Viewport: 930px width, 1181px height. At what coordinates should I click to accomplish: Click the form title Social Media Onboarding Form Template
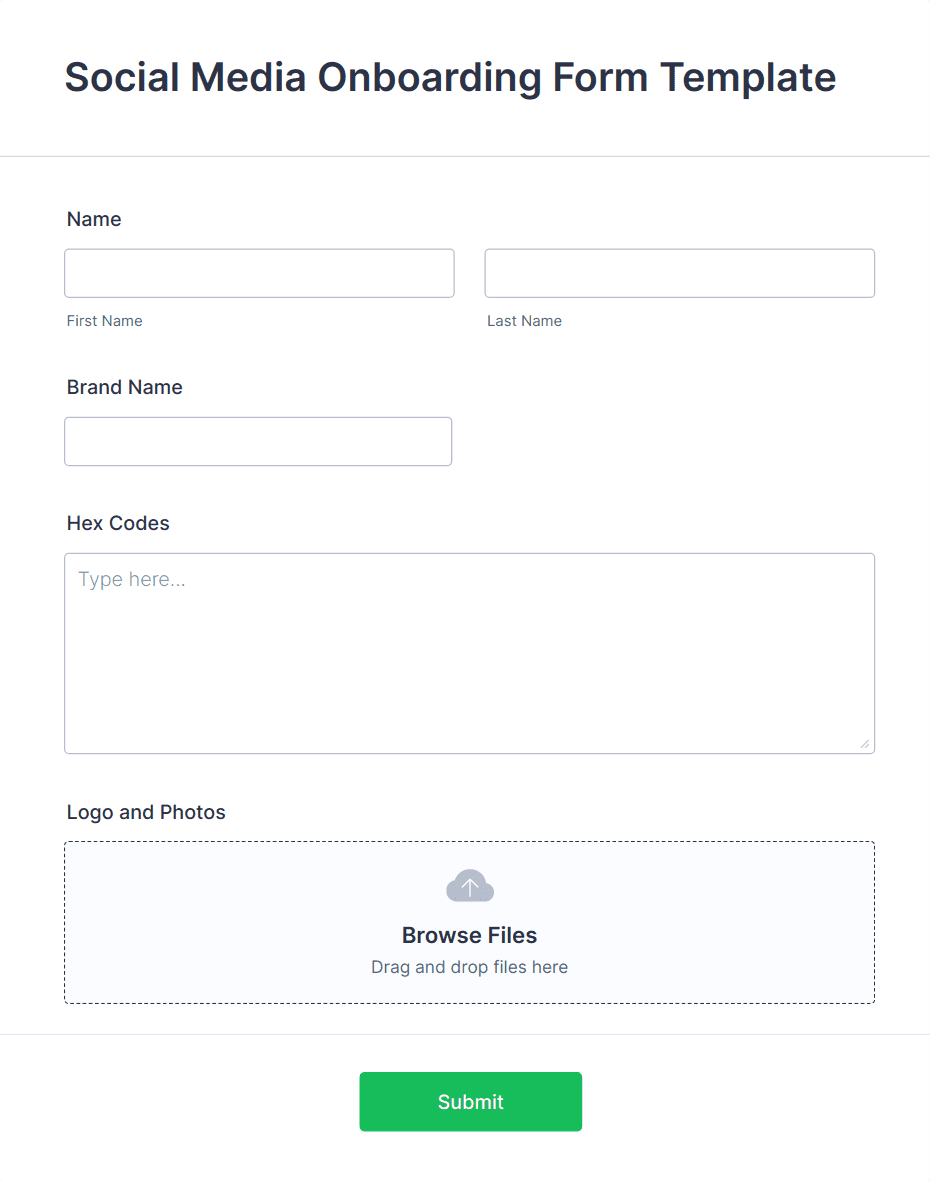point(450,77)
